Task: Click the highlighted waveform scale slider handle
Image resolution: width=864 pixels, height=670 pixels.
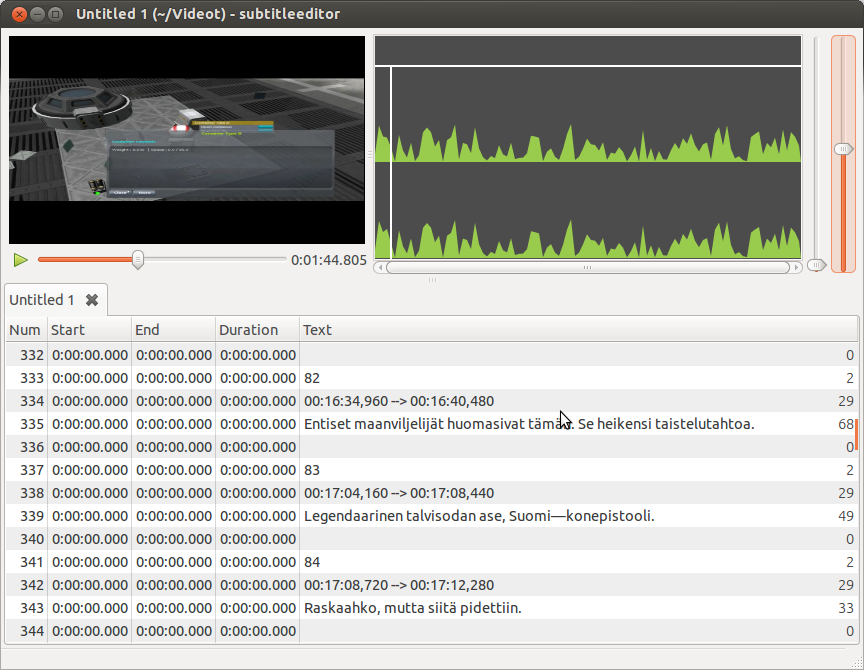Action: [844, 149]
